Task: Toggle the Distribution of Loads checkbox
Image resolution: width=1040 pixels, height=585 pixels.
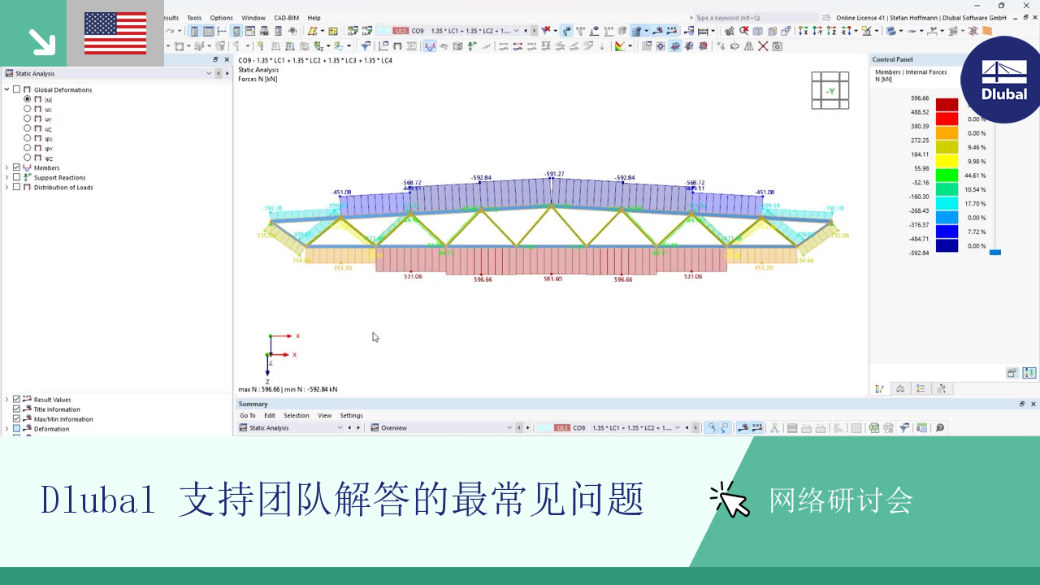Action: click(17, 187)
